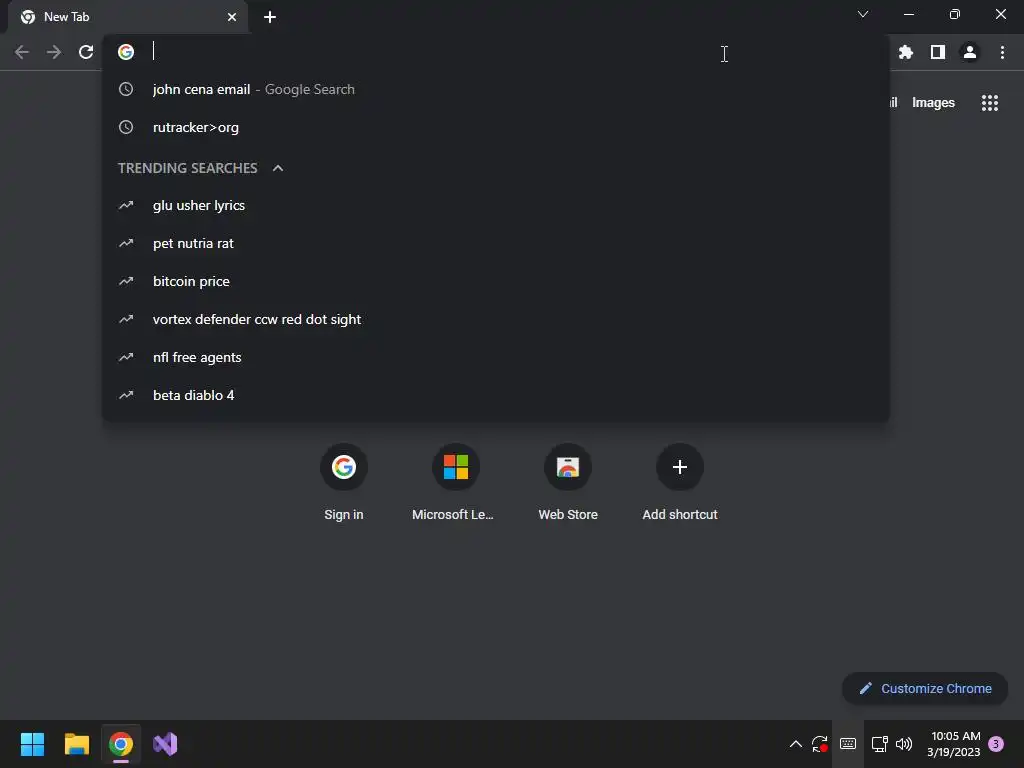Viewport: 1024px width, 768px height.
Task: Reload the current page
Action: (86, 52)
